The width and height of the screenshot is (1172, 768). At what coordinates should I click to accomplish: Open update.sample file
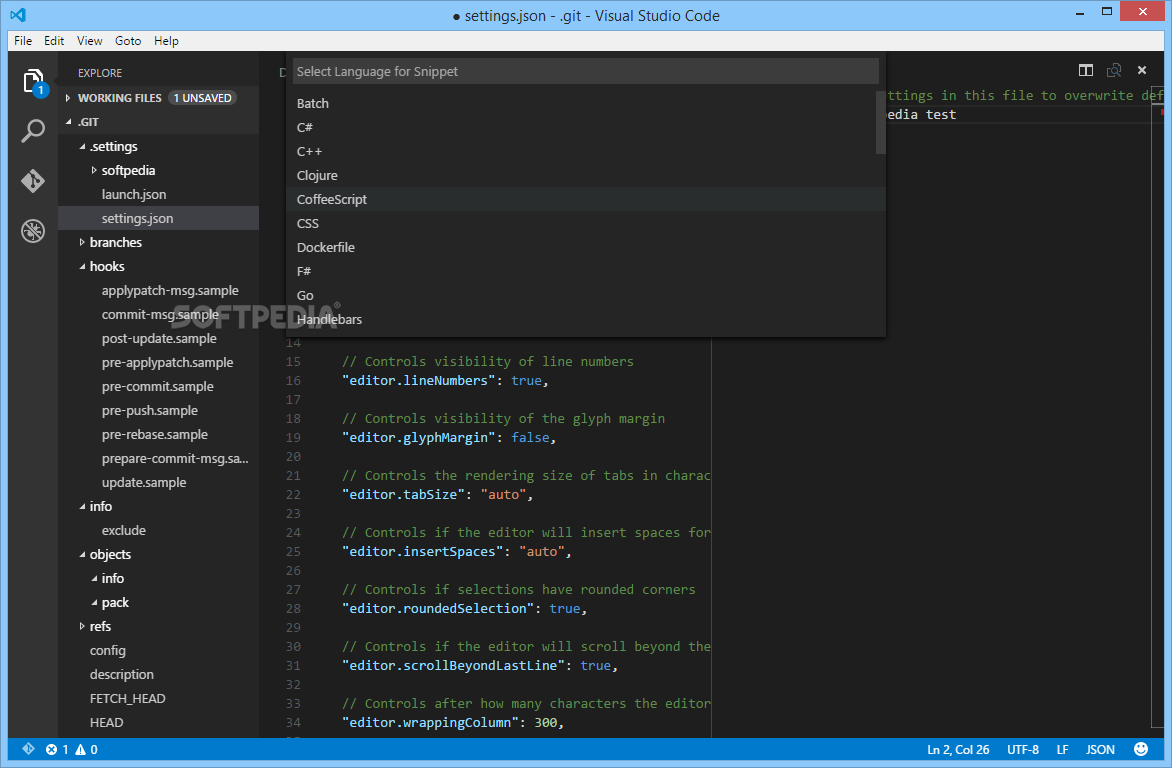(158, 482)
